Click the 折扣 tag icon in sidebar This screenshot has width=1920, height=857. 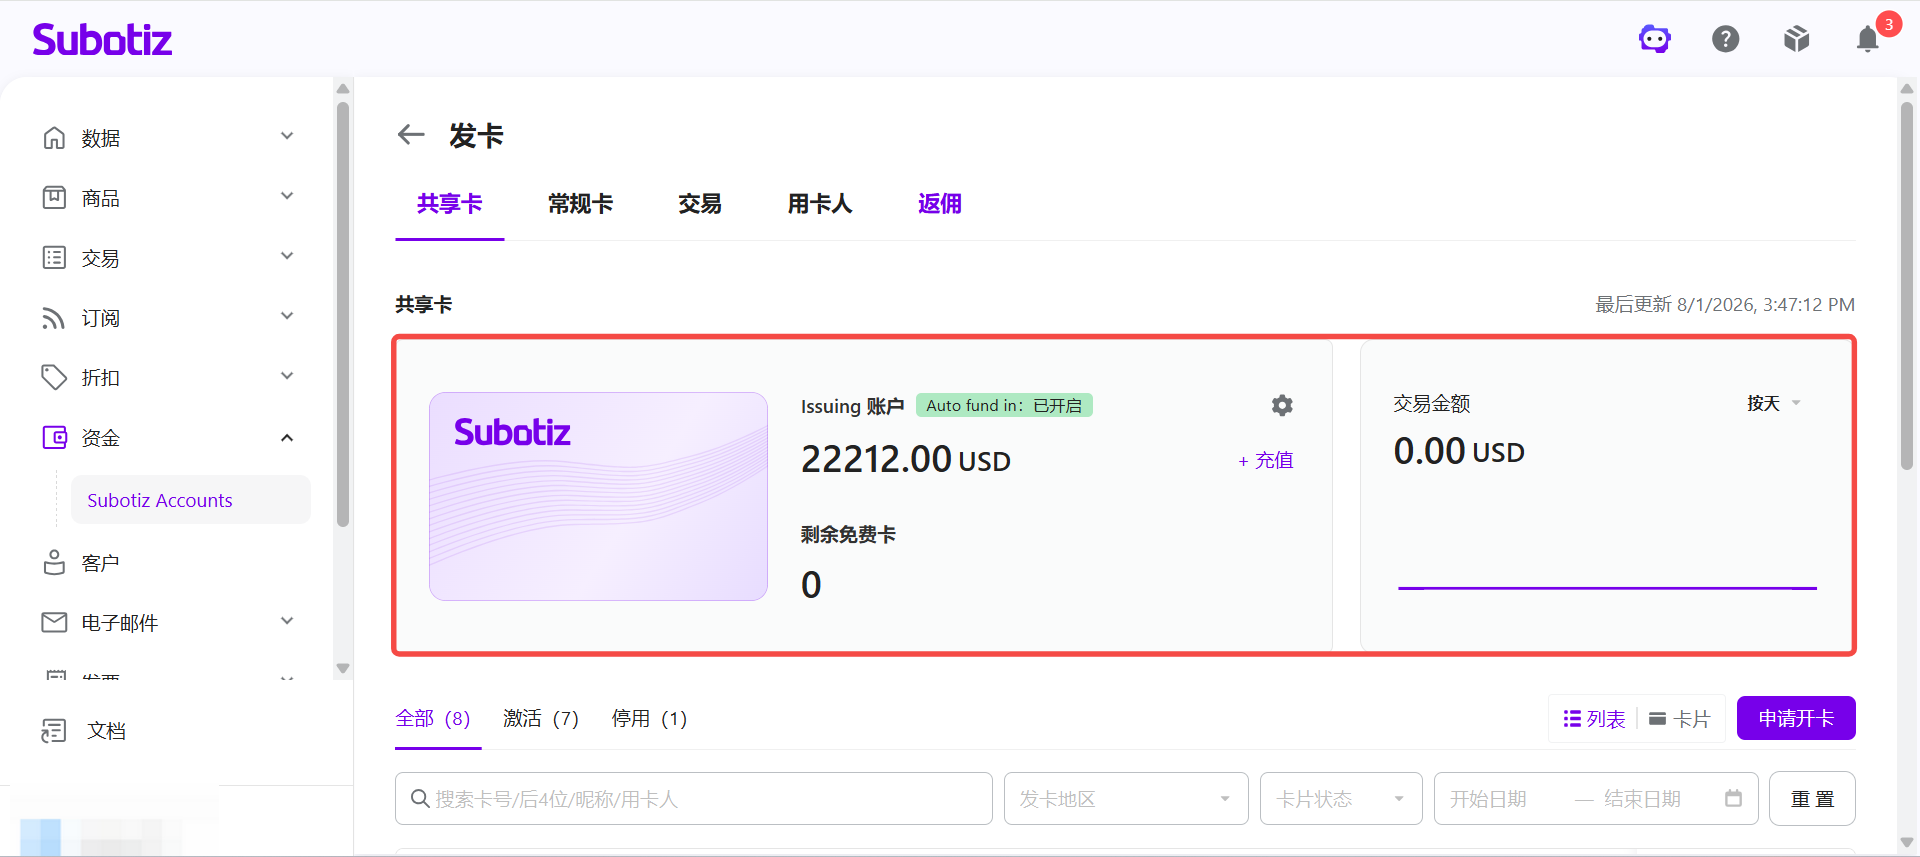54,377
